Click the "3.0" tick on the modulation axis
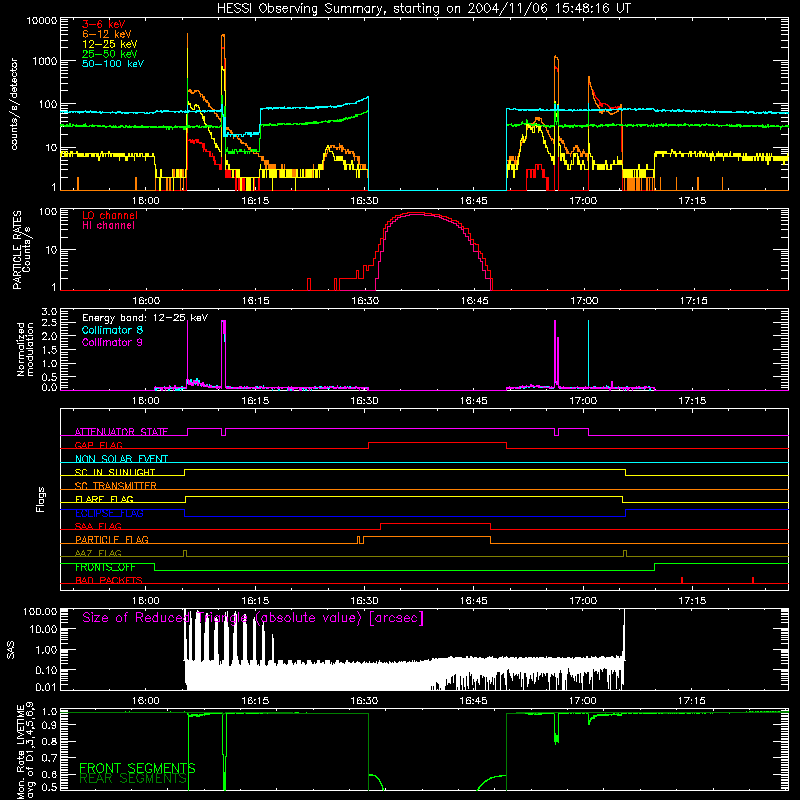The height and width of the screenshot is (800, 800). point(49,312)
